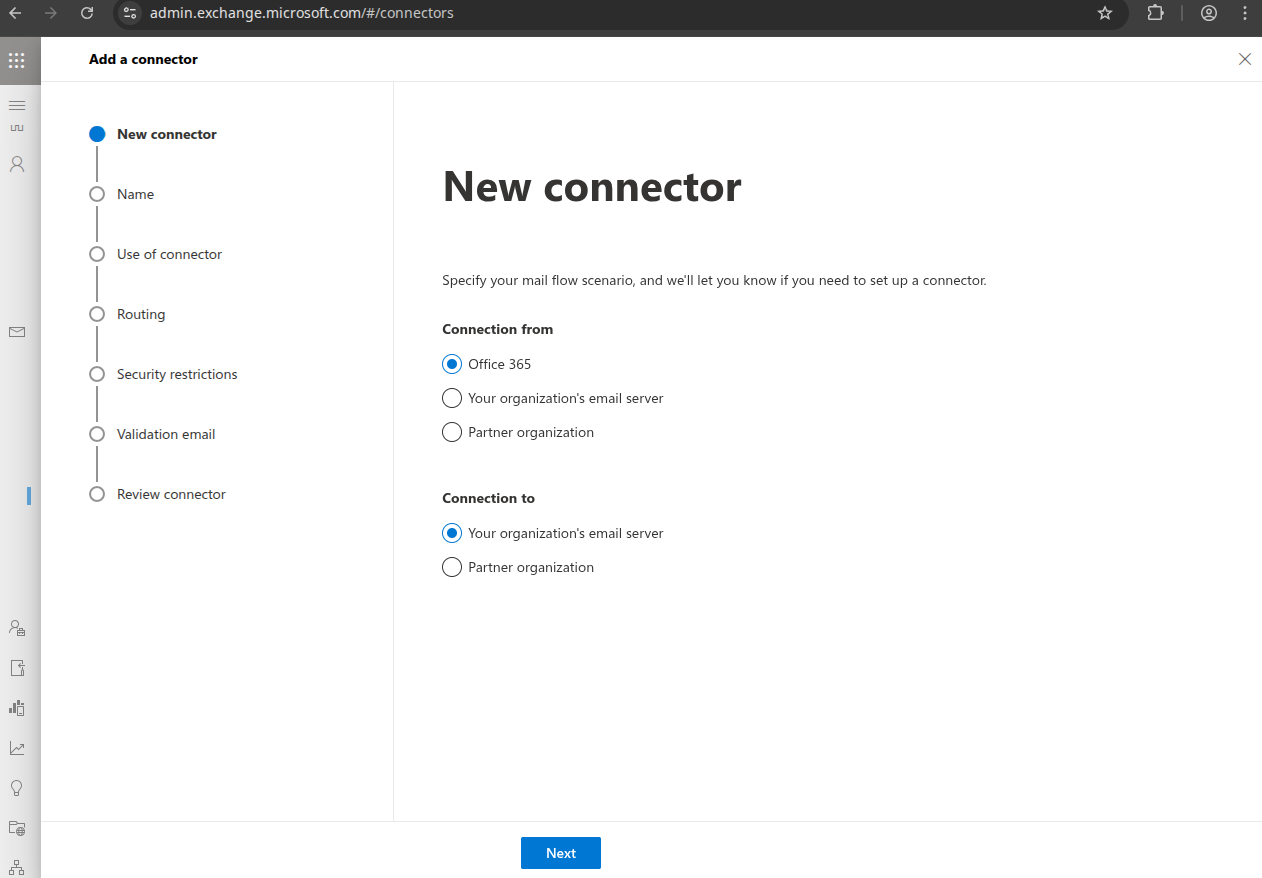
Task: Toggle the hamburger navigation menu
Action: point(17,105)
